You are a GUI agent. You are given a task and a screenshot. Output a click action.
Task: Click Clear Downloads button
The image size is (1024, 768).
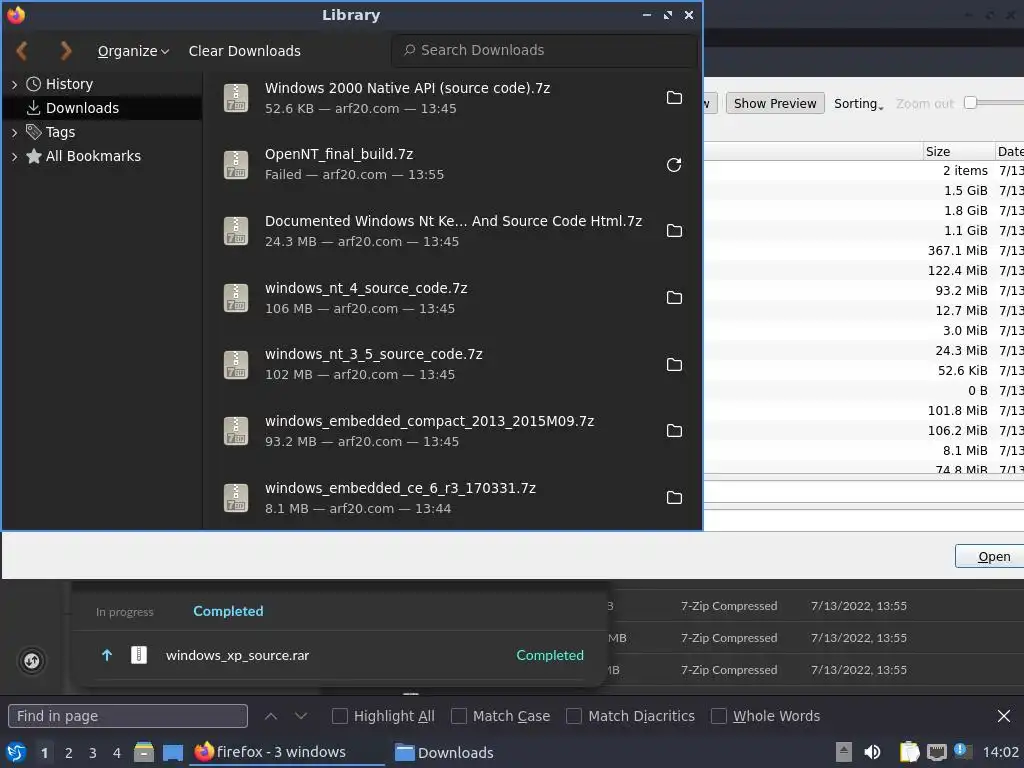245,51
